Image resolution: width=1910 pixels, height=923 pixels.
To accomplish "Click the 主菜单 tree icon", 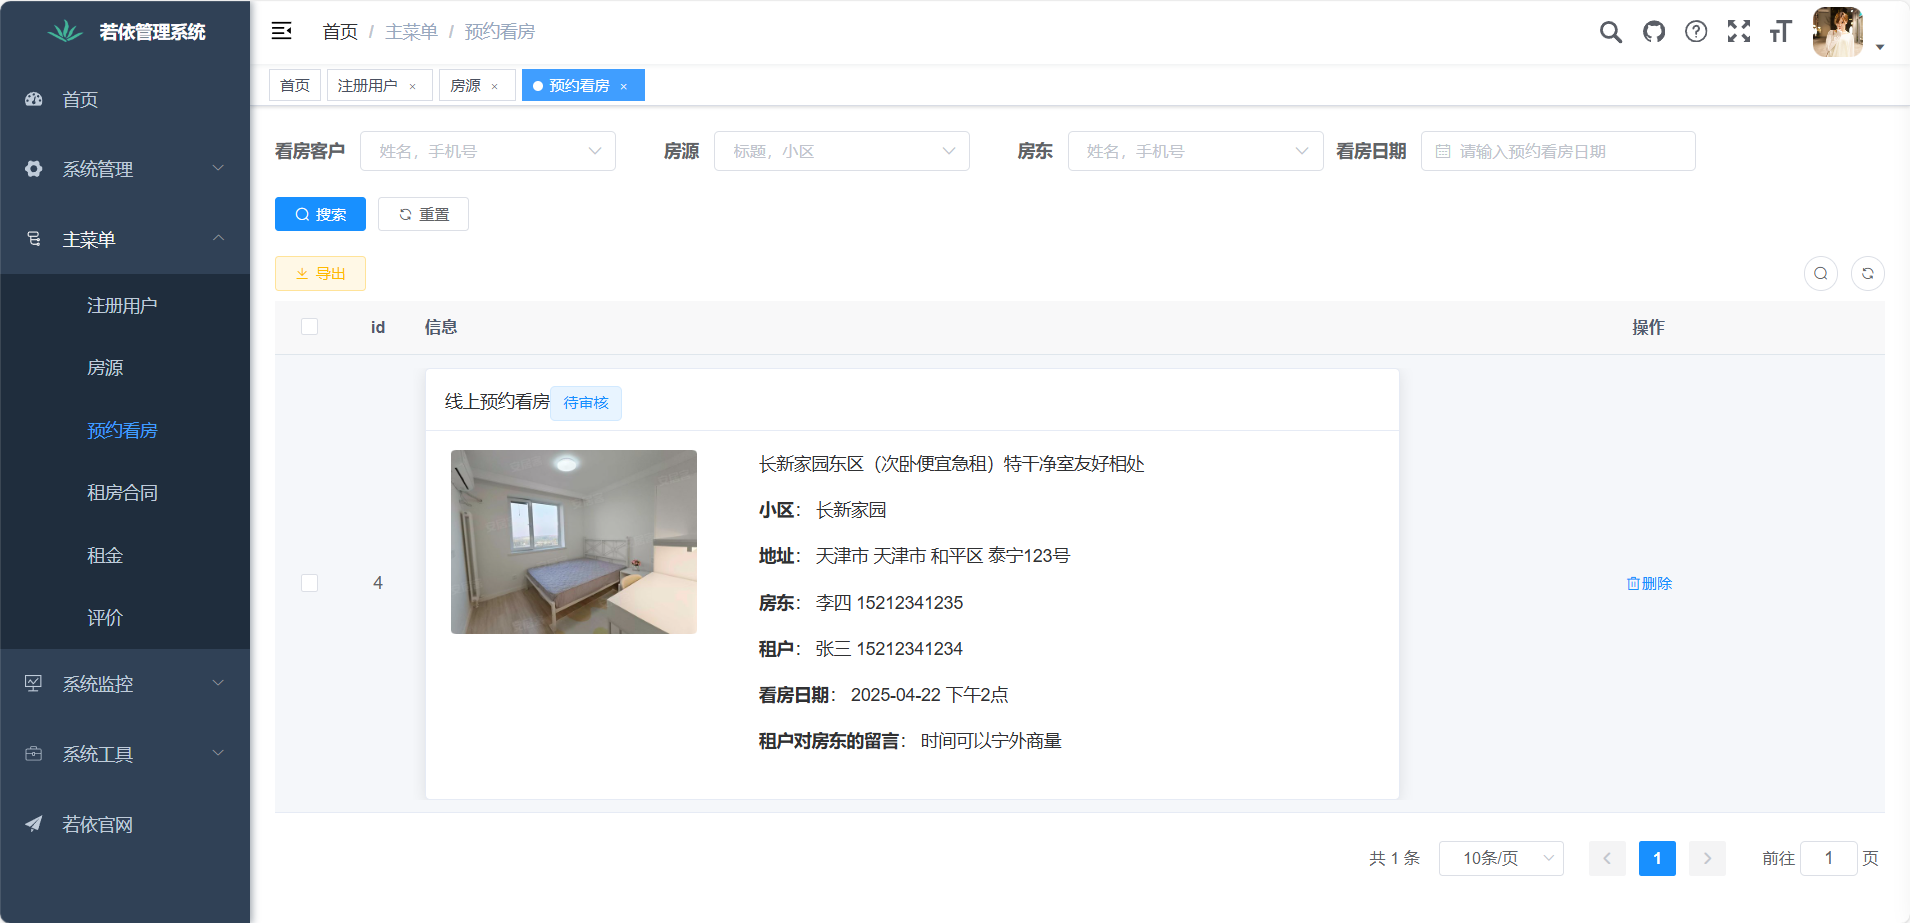I will pyautogui.click(x=34, y=239).
